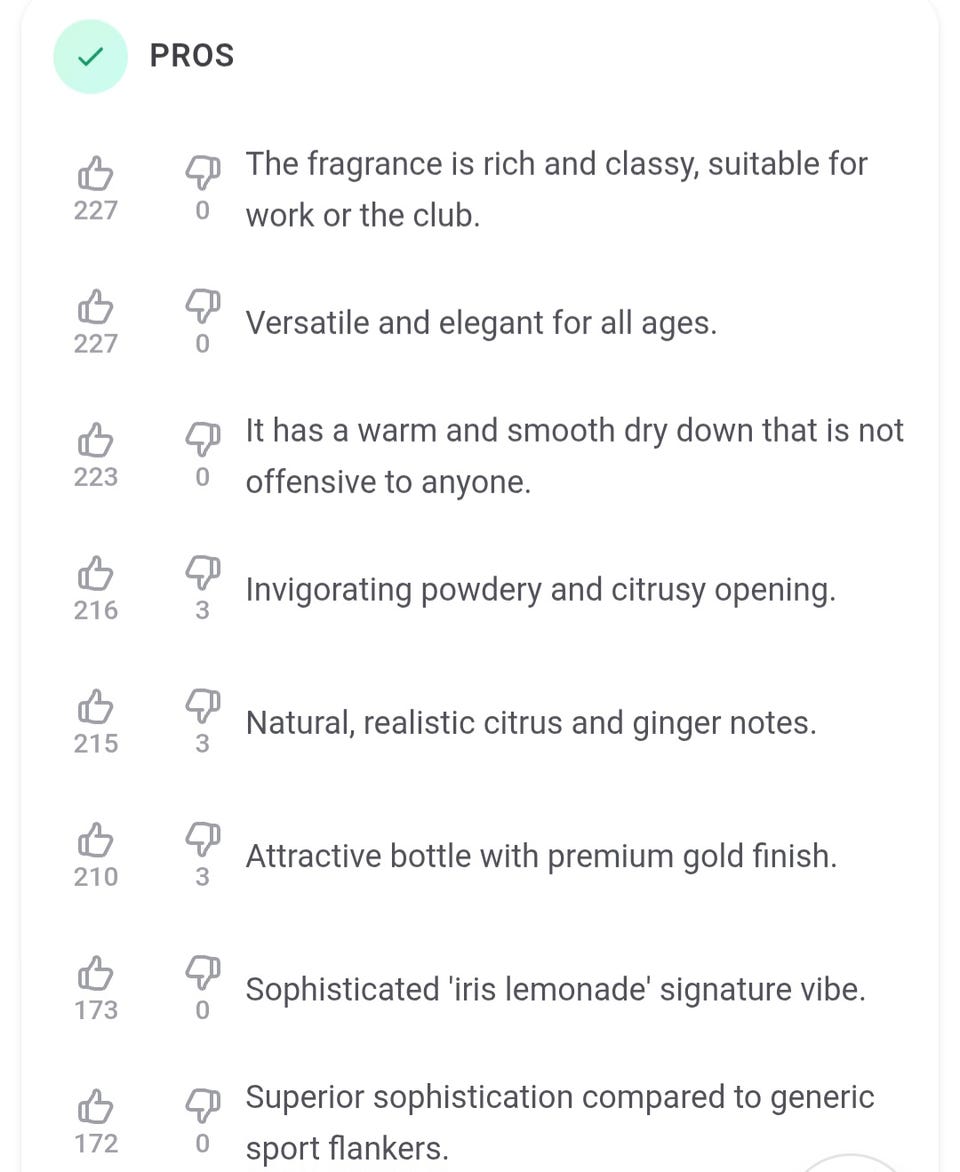Downvote 'Invigorating powdery and citrusy opening'
Screen dimensions: 960x1172
click(203, 573)
